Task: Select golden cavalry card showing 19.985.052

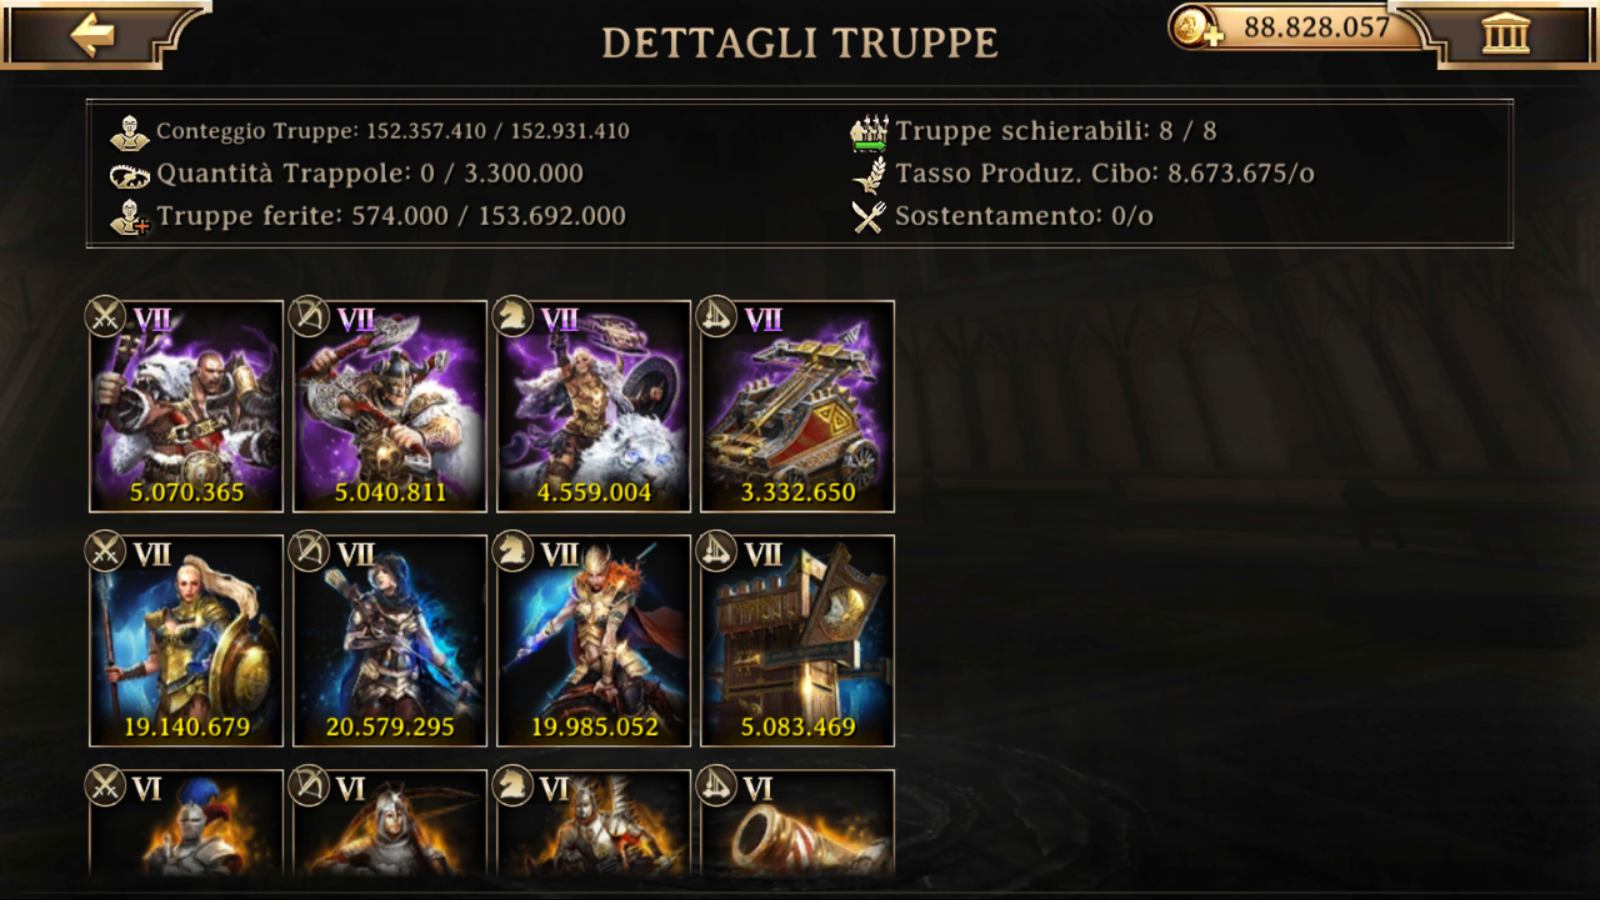Action: tap(594, 641)
